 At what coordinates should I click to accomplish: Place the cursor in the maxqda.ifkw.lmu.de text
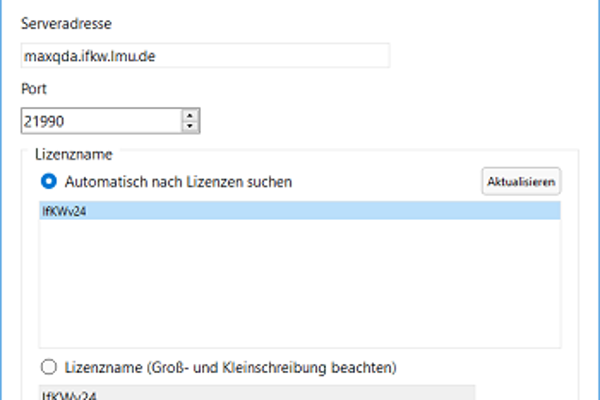click(98, 56)
